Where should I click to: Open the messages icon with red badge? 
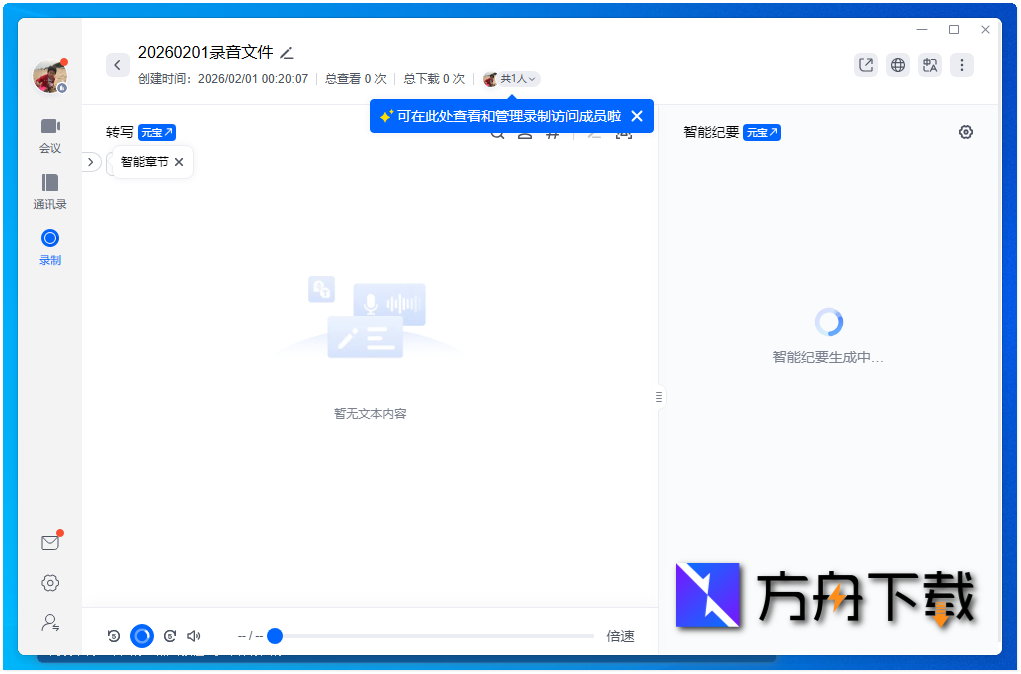pyautogui.click(x=50, y=542)
